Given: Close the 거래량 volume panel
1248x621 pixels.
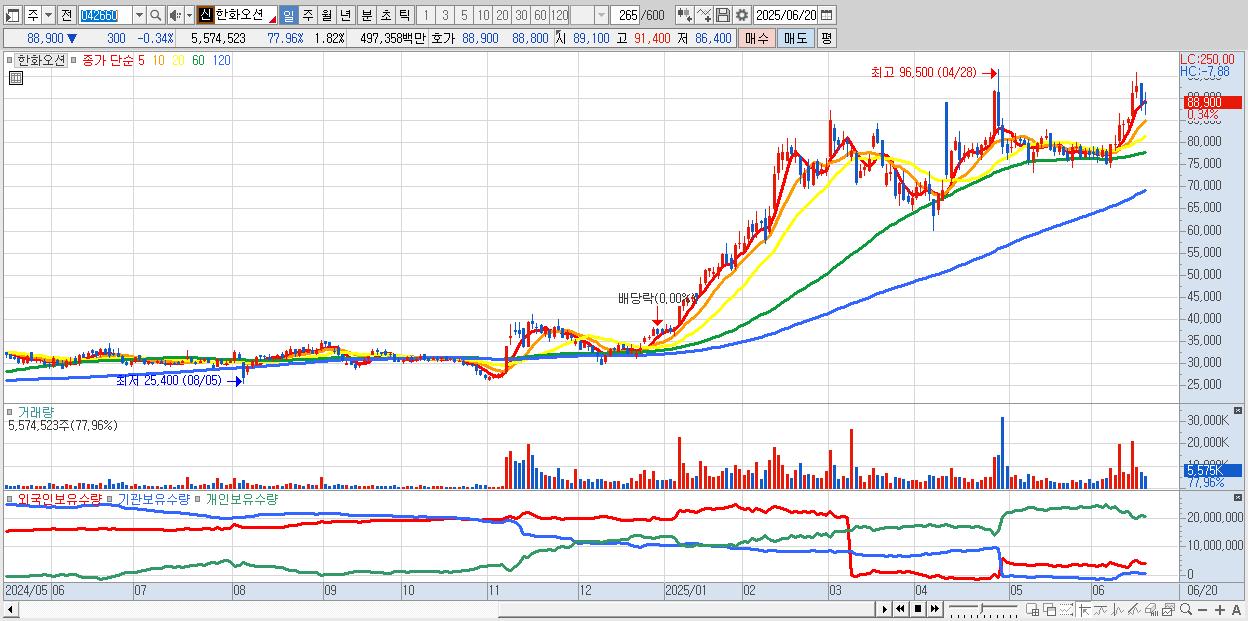Looking at the screenshot, I should pyautogui.click(x=1238, y=410).
